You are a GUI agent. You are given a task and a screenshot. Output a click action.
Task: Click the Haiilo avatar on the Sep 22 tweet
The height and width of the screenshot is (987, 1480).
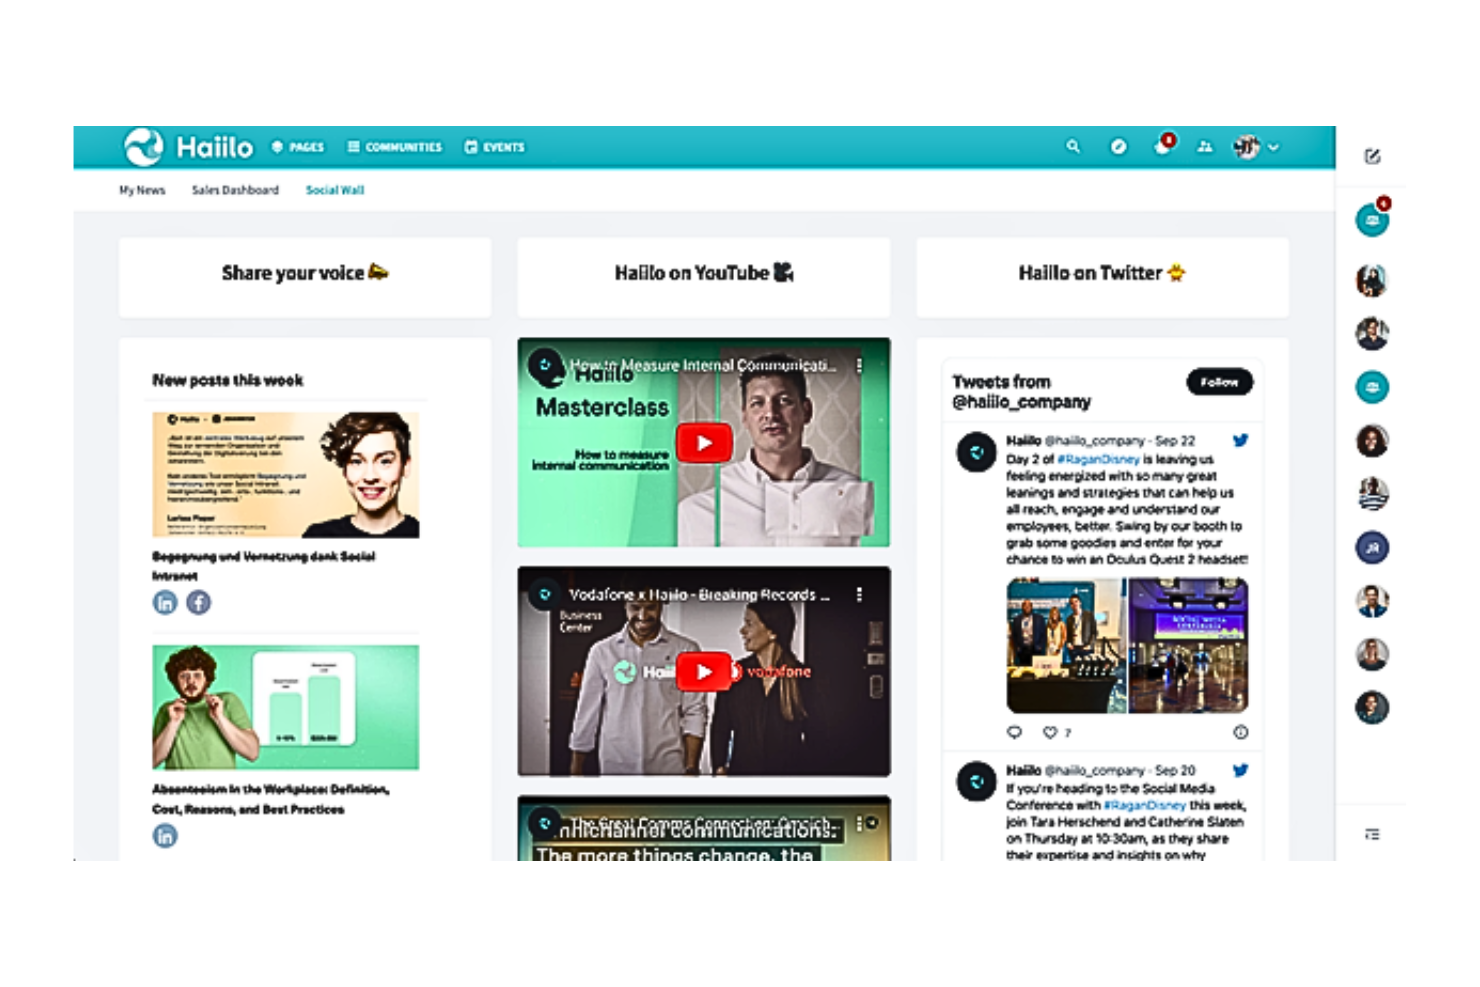[976, 452]
